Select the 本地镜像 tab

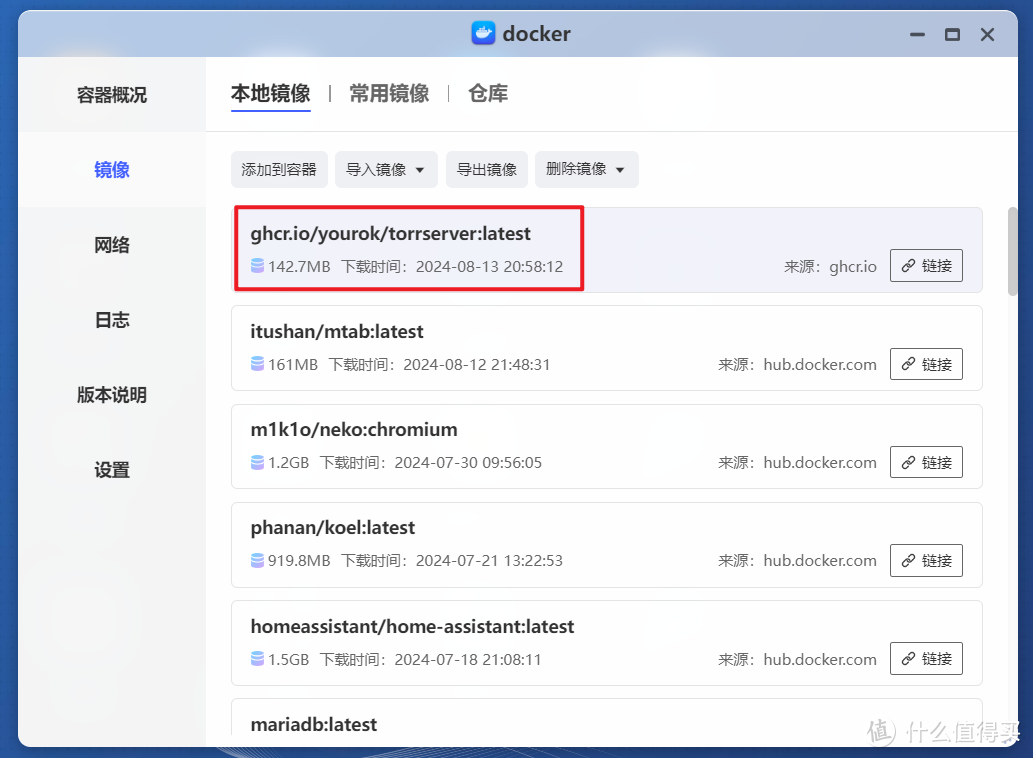click(x=270, y=93)
